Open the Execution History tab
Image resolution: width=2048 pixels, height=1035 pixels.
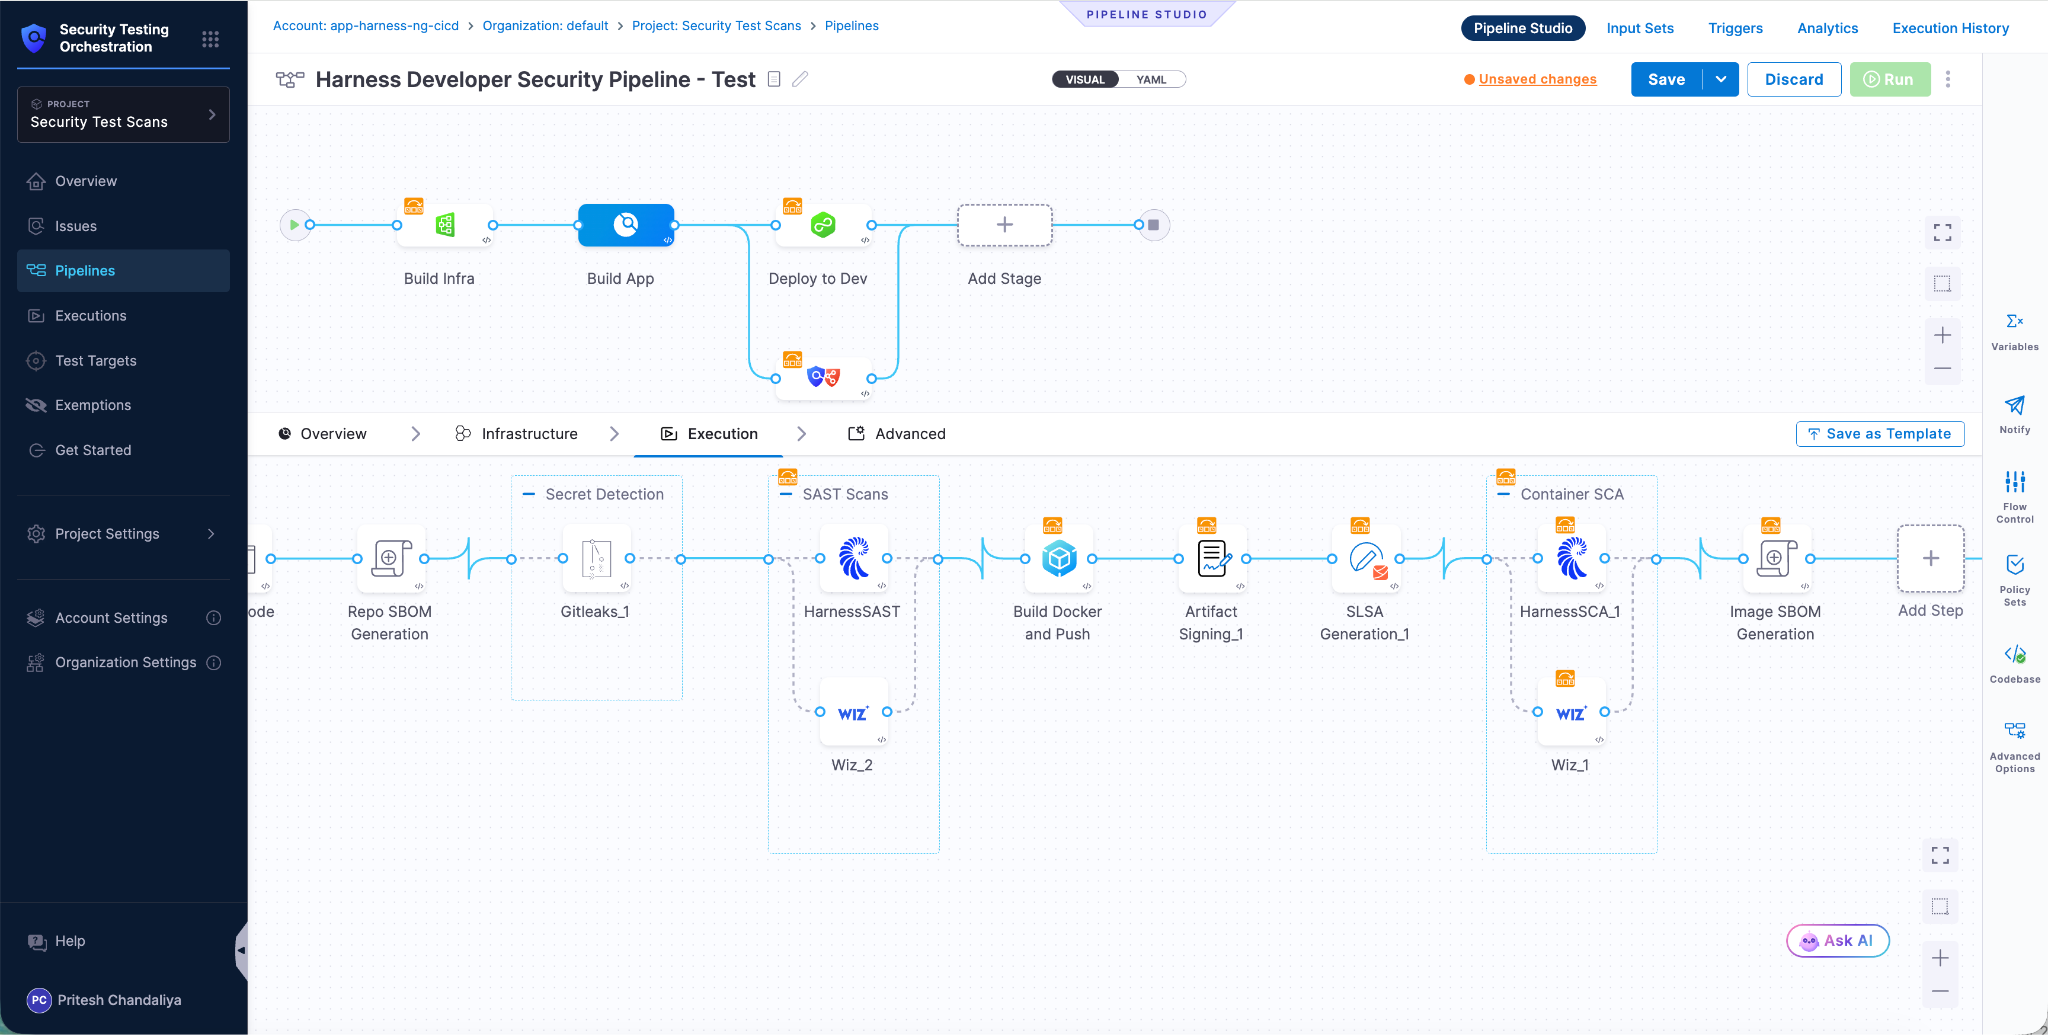click(x=1950, y=28)
